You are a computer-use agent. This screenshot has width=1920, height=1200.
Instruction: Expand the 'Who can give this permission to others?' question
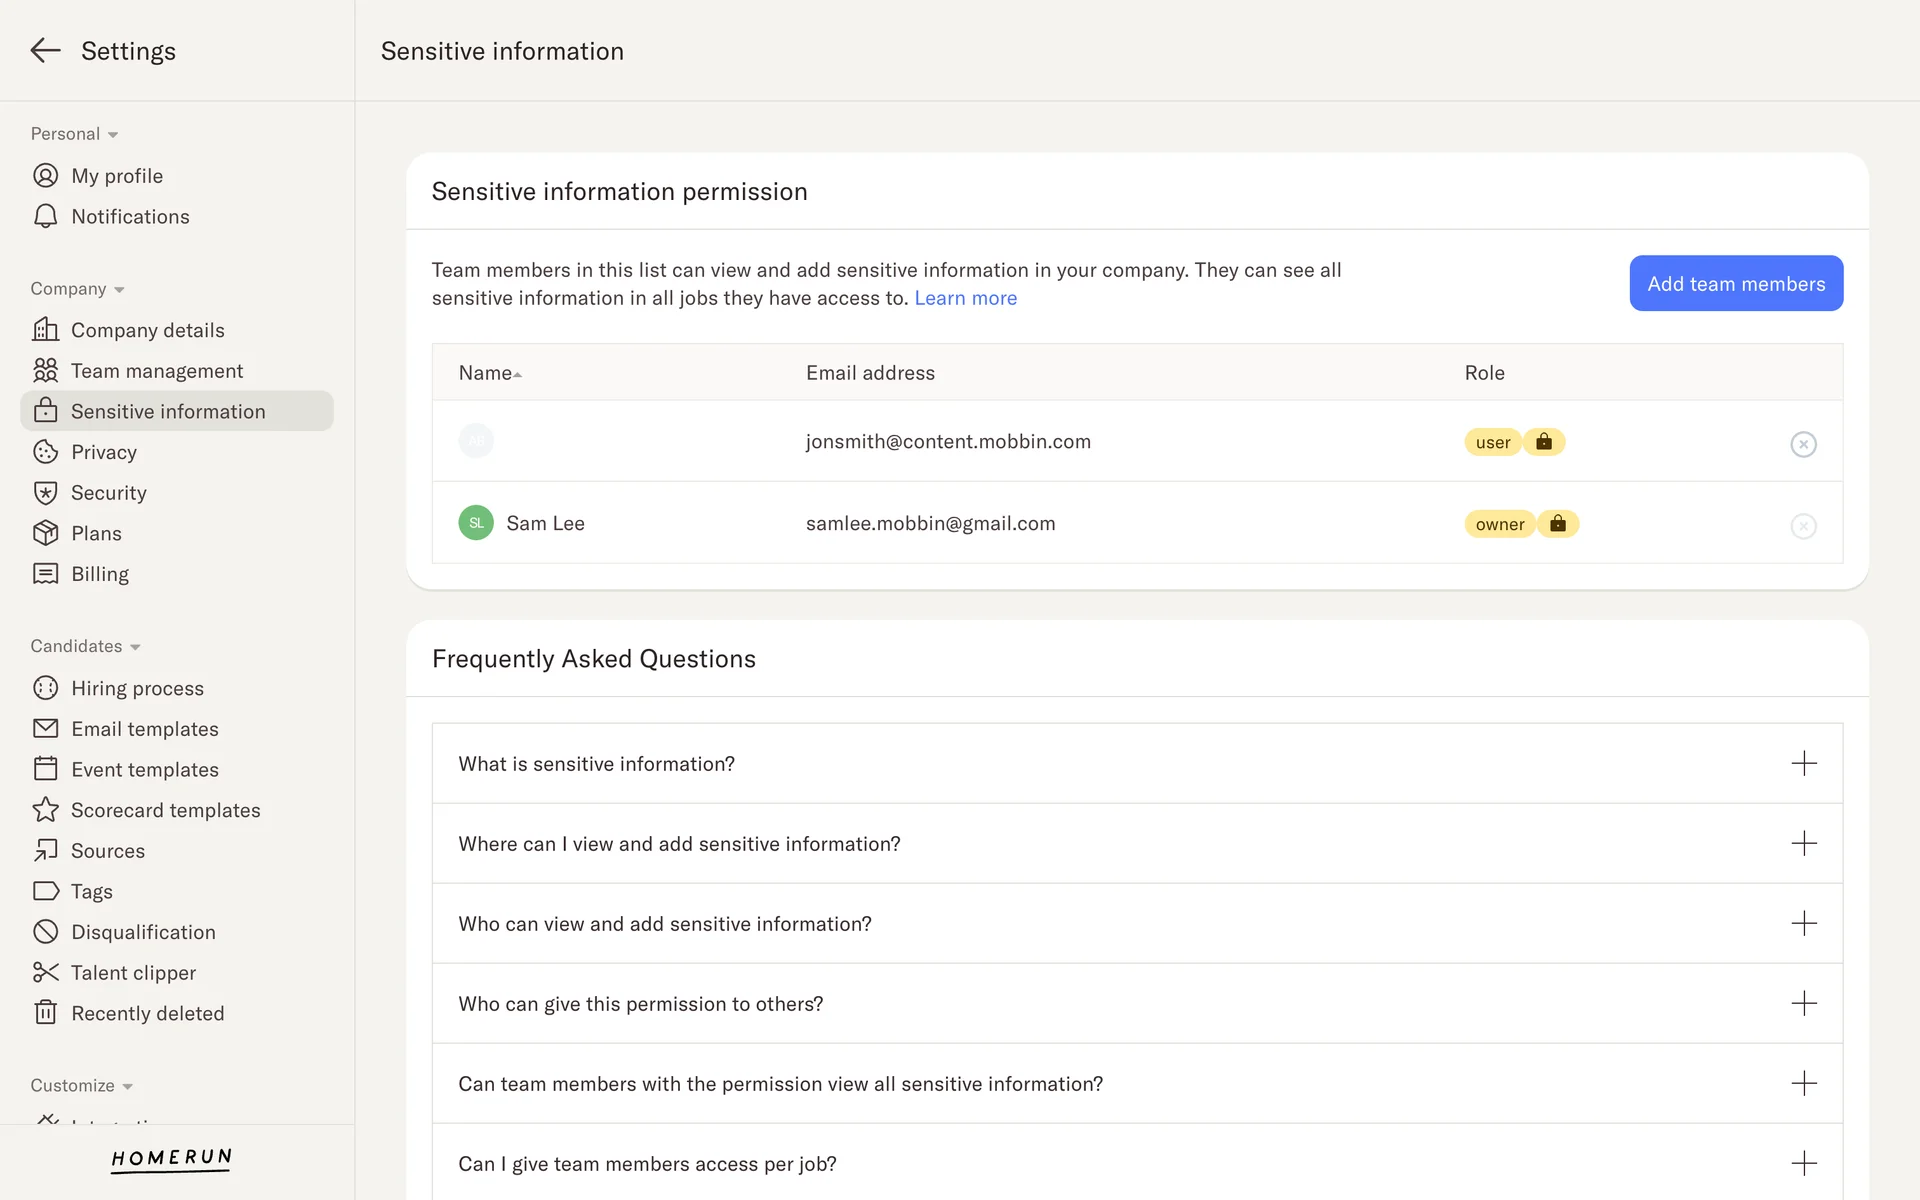click(1803, 1004)
